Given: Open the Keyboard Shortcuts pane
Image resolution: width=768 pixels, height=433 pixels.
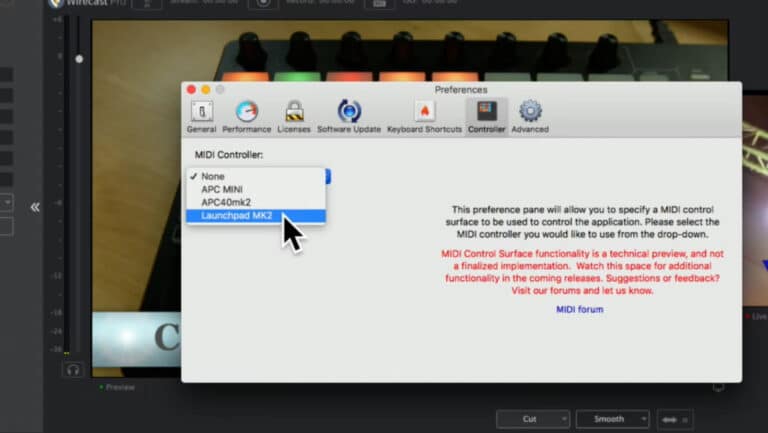Looking at the screenshot, I should point(424,117).
